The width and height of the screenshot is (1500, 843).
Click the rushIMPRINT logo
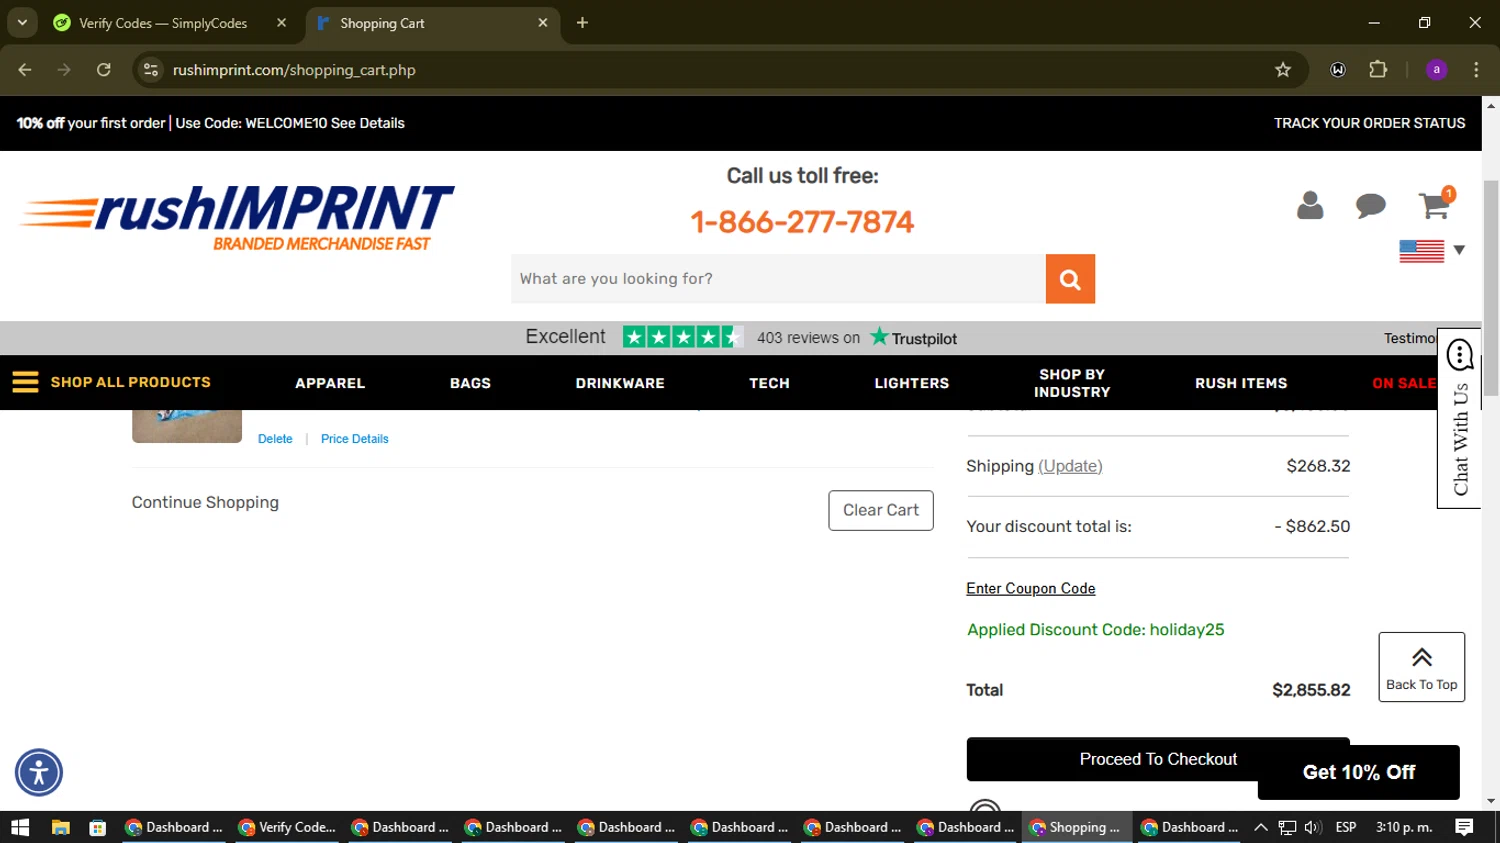pos(237,217)
